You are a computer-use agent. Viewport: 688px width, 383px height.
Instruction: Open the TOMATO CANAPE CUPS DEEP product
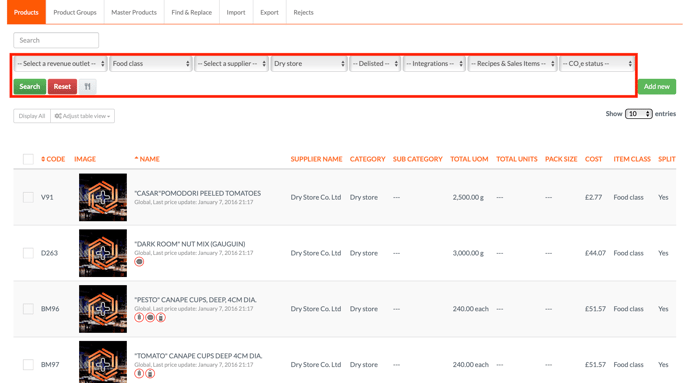[198, 355]
